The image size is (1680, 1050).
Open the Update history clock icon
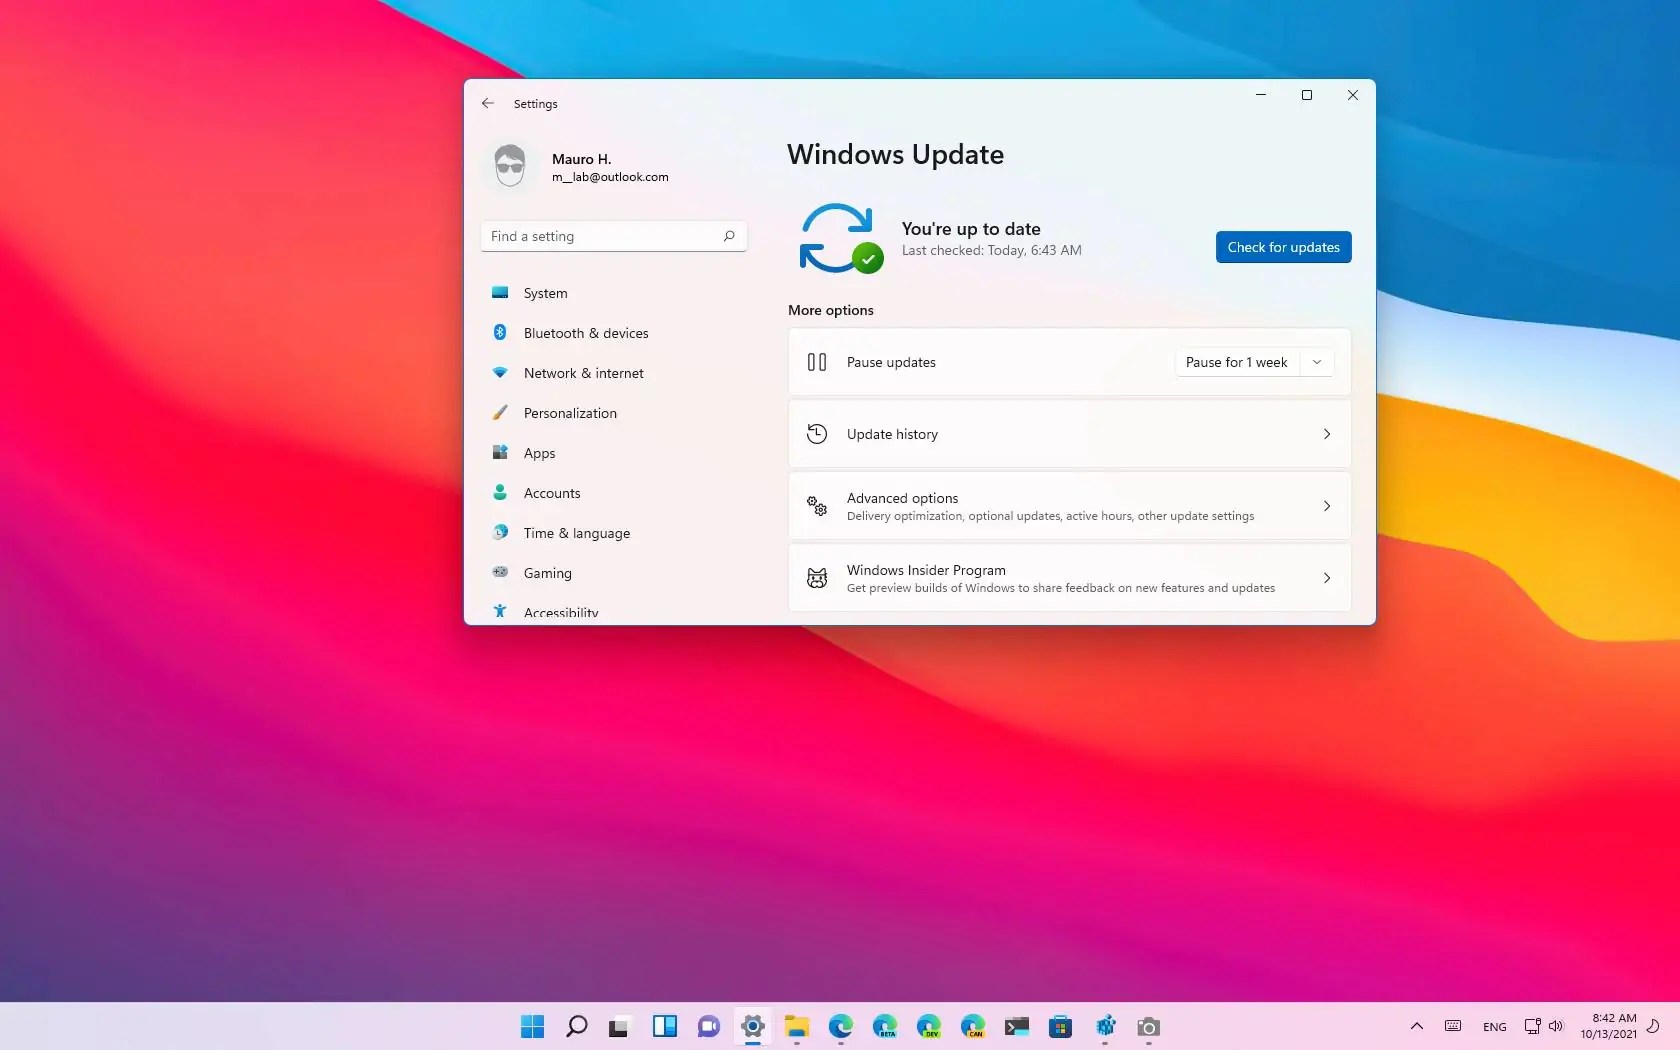pyautogui.click(x=816, y=434)
